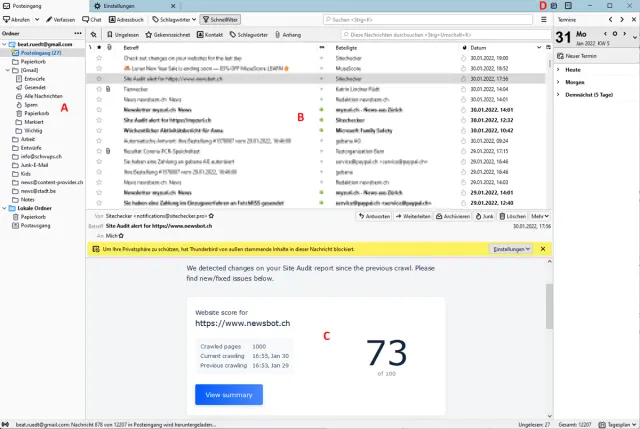Image resolution: width=640 pixels, height=429 pixels.
Task: Open the Schlagwörter dropdown in main toolbar
Action: click(174, 20)
